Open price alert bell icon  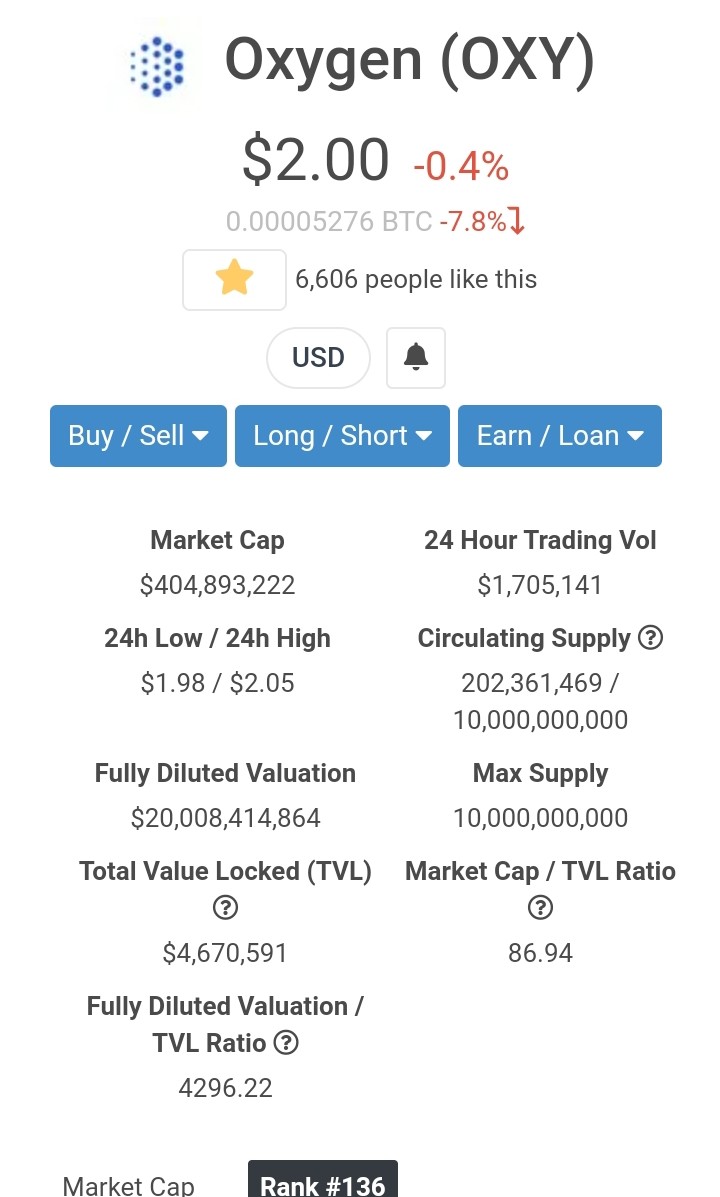(416, 357)
